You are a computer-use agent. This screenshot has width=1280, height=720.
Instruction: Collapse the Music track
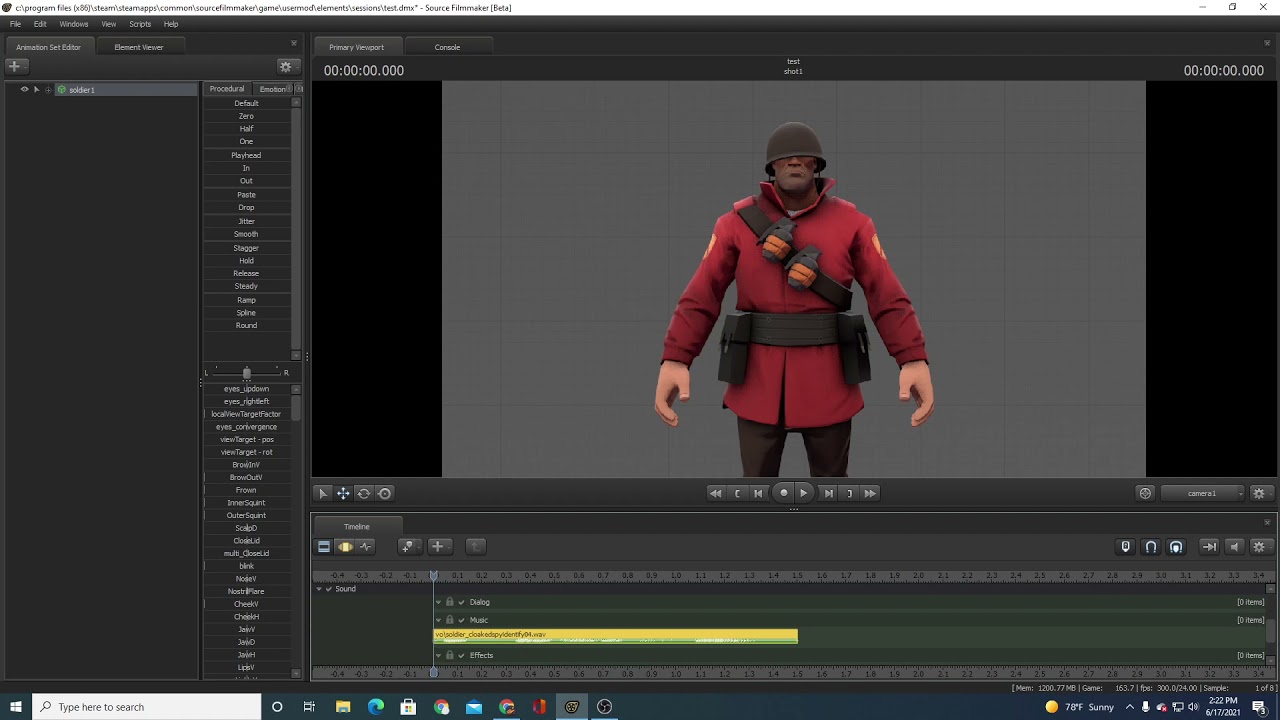coord(438,620)
